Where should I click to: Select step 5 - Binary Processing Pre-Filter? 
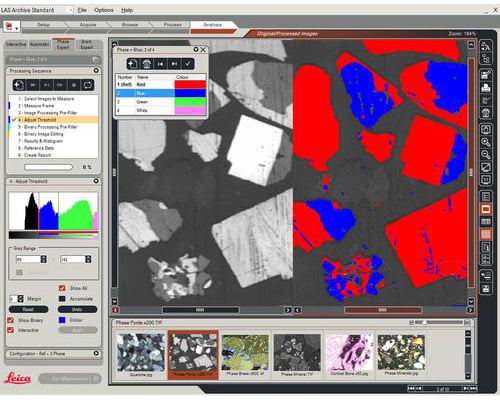53,127
